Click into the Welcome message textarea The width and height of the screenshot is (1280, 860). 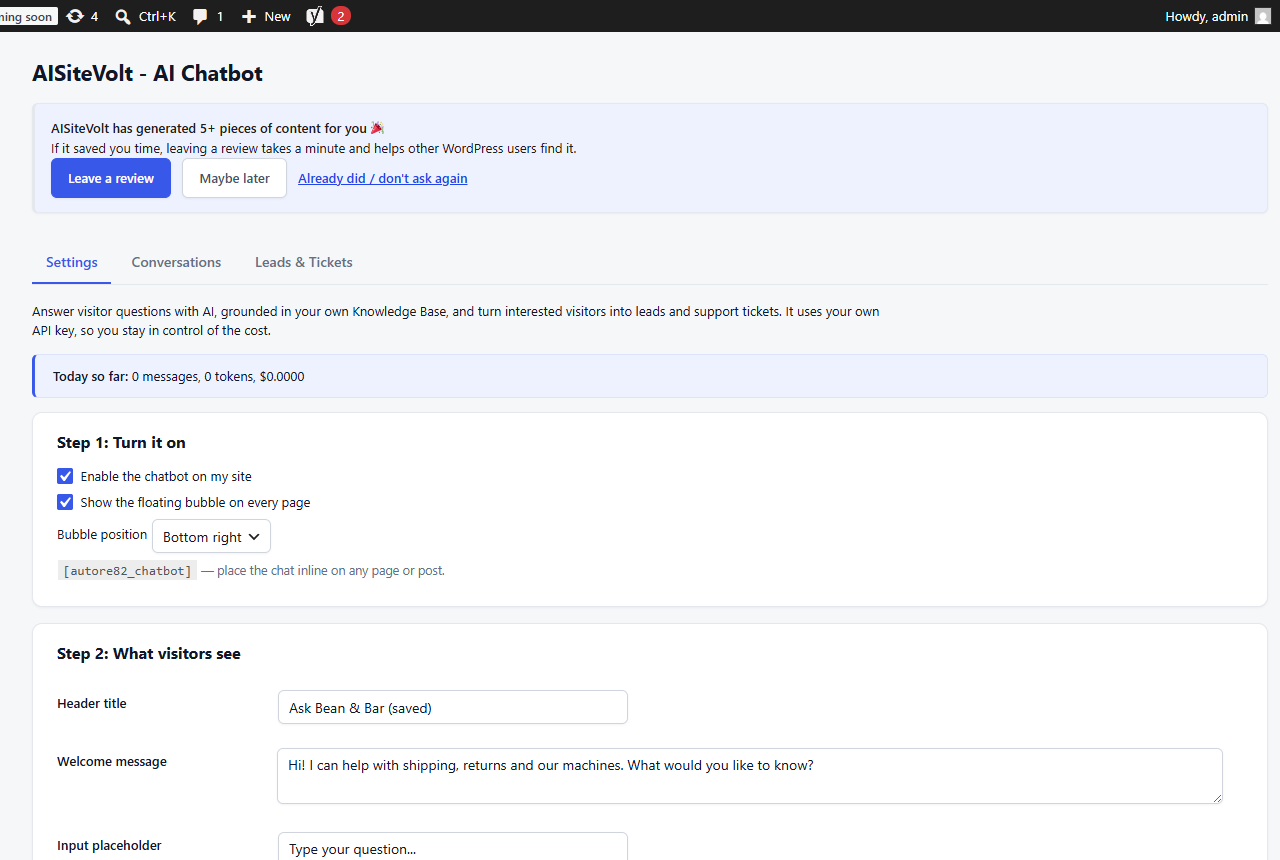750,776
